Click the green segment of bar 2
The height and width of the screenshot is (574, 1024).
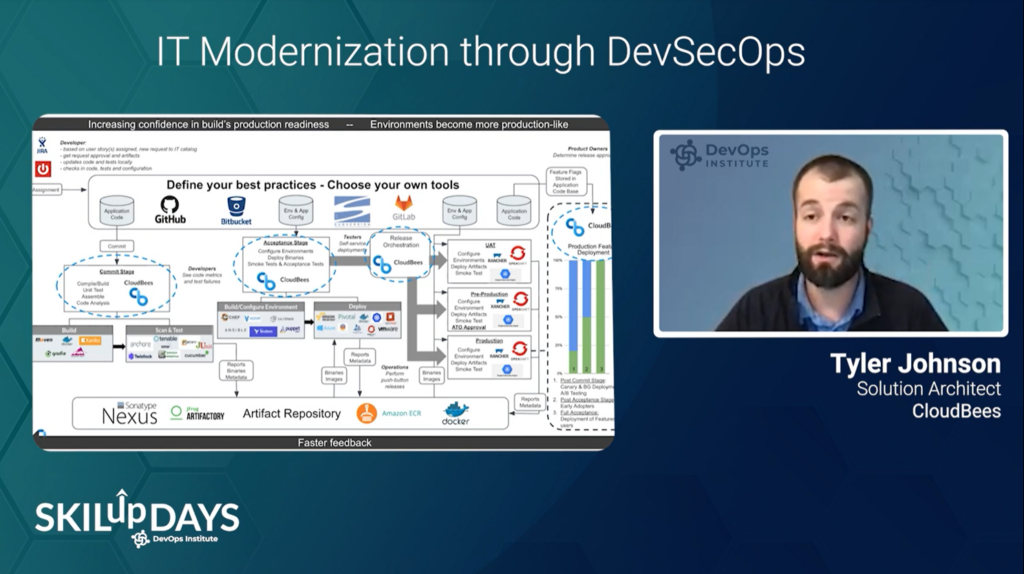(586, 345)
